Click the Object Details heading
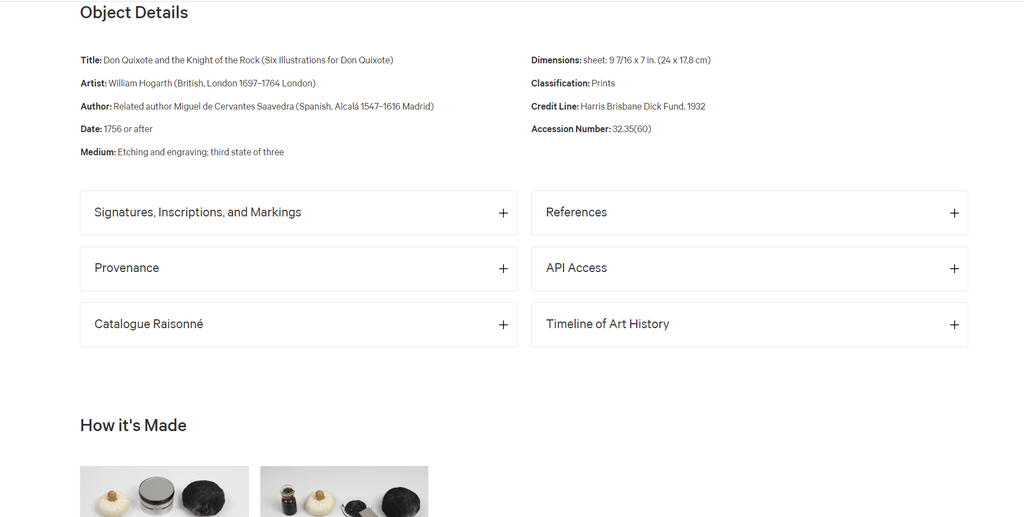Screen dimensions: 1024x517 click(x=134, y=12)
